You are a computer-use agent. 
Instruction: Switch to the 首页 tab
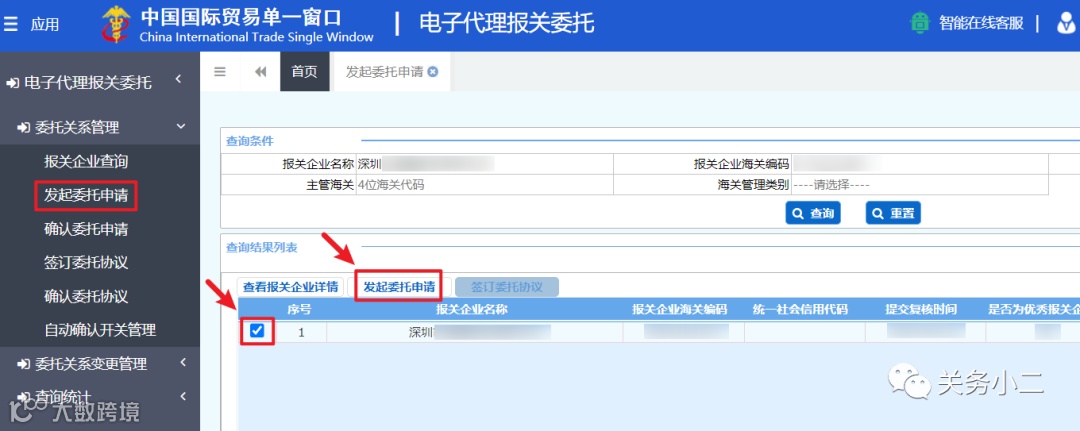304,72
